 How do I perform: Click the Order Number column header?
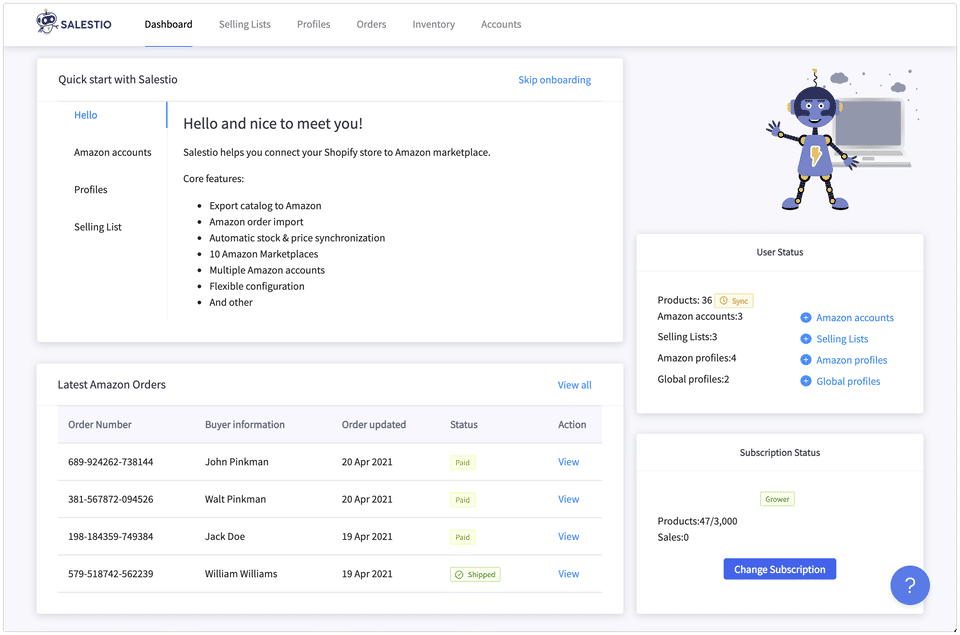[x=100, y=425]
